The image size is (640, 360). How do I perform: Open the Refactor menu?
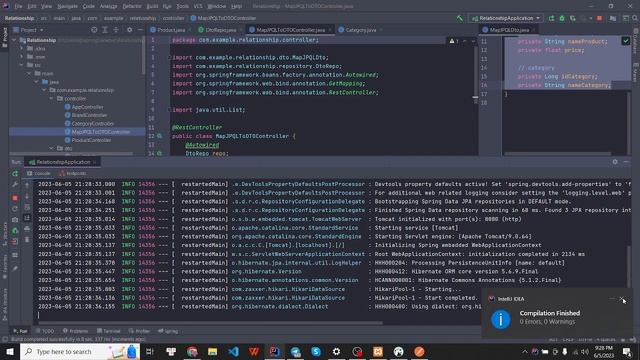[132, 6]
